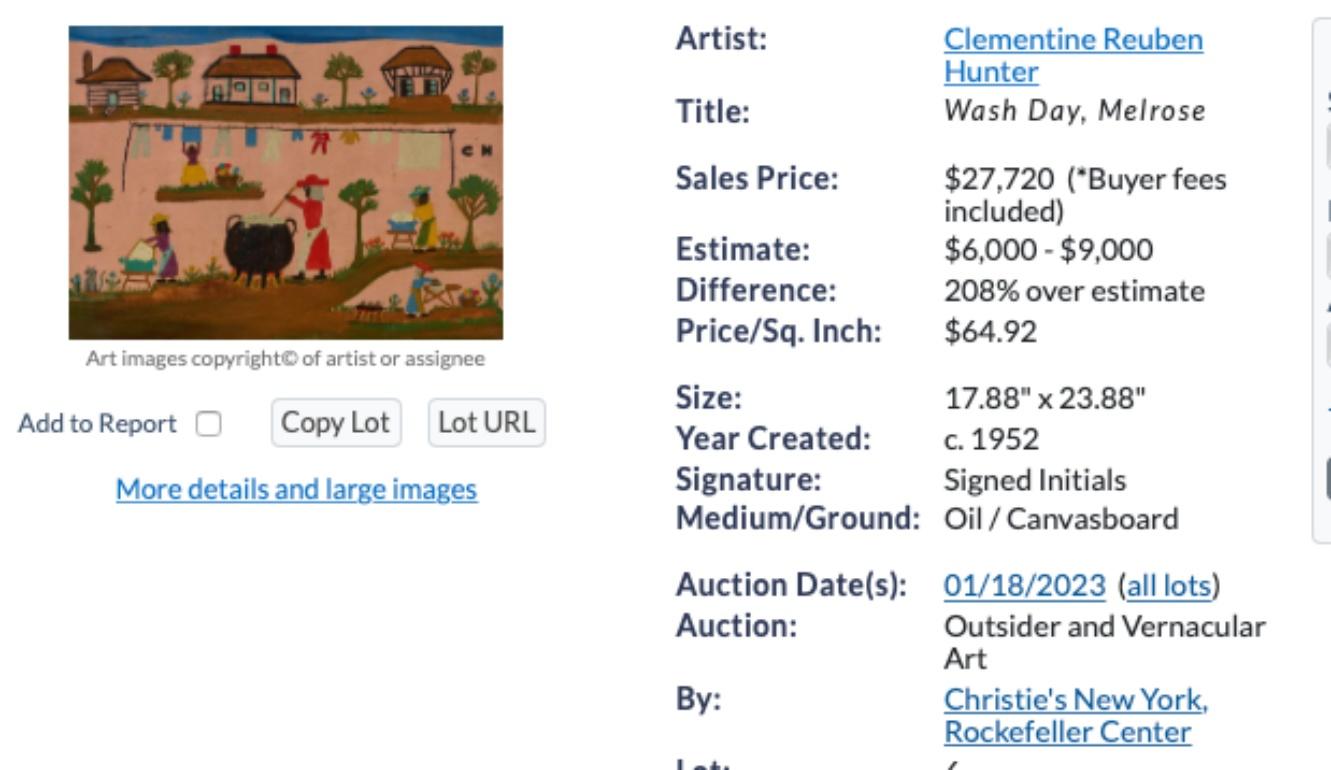Click the c. 1952 year created value
The width and height of the screenshot is (1331, 770).
point(982,439)
